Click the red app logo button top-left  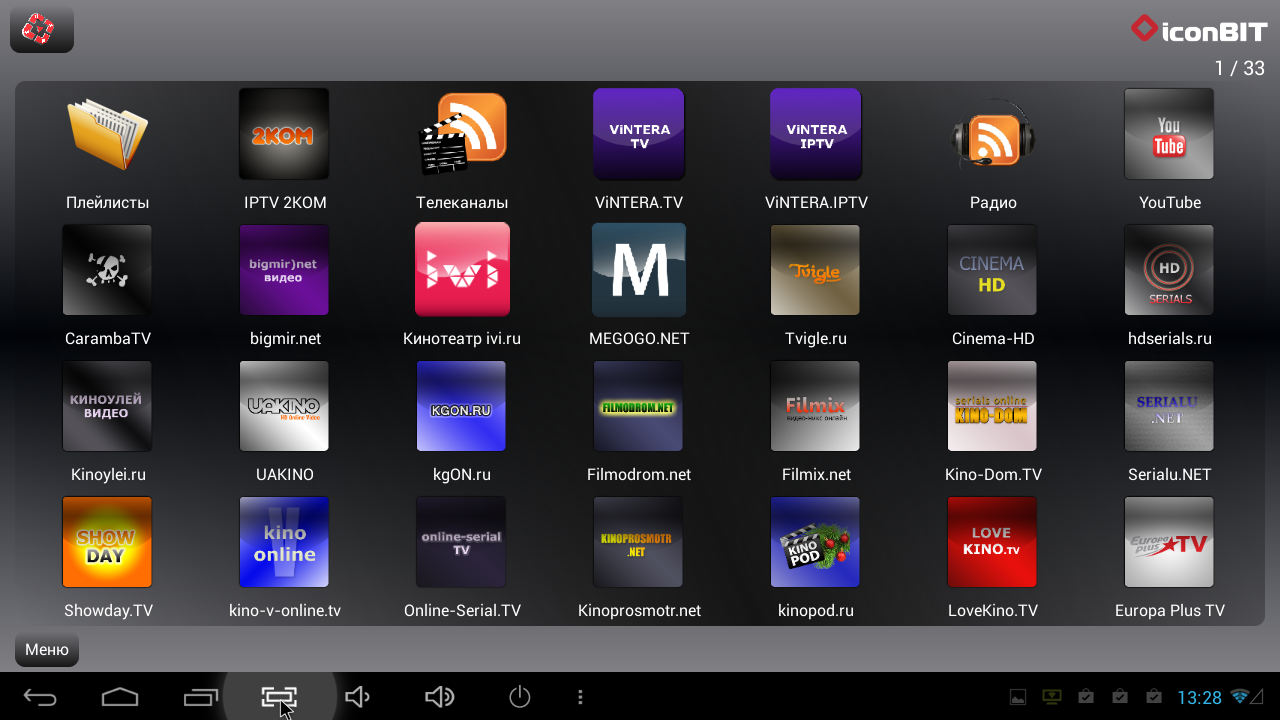tap(41, 30)
